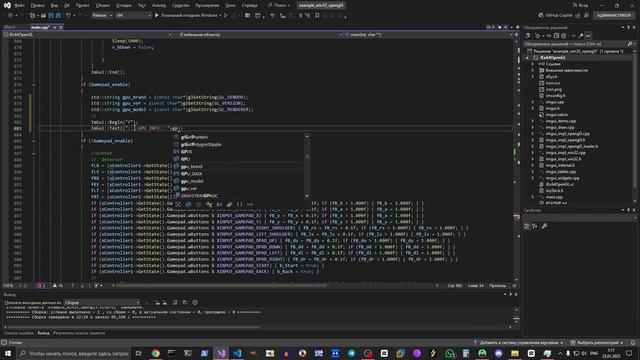Click the Undo arrow in the toolbar
640x360 pixels.
(68, 16)
